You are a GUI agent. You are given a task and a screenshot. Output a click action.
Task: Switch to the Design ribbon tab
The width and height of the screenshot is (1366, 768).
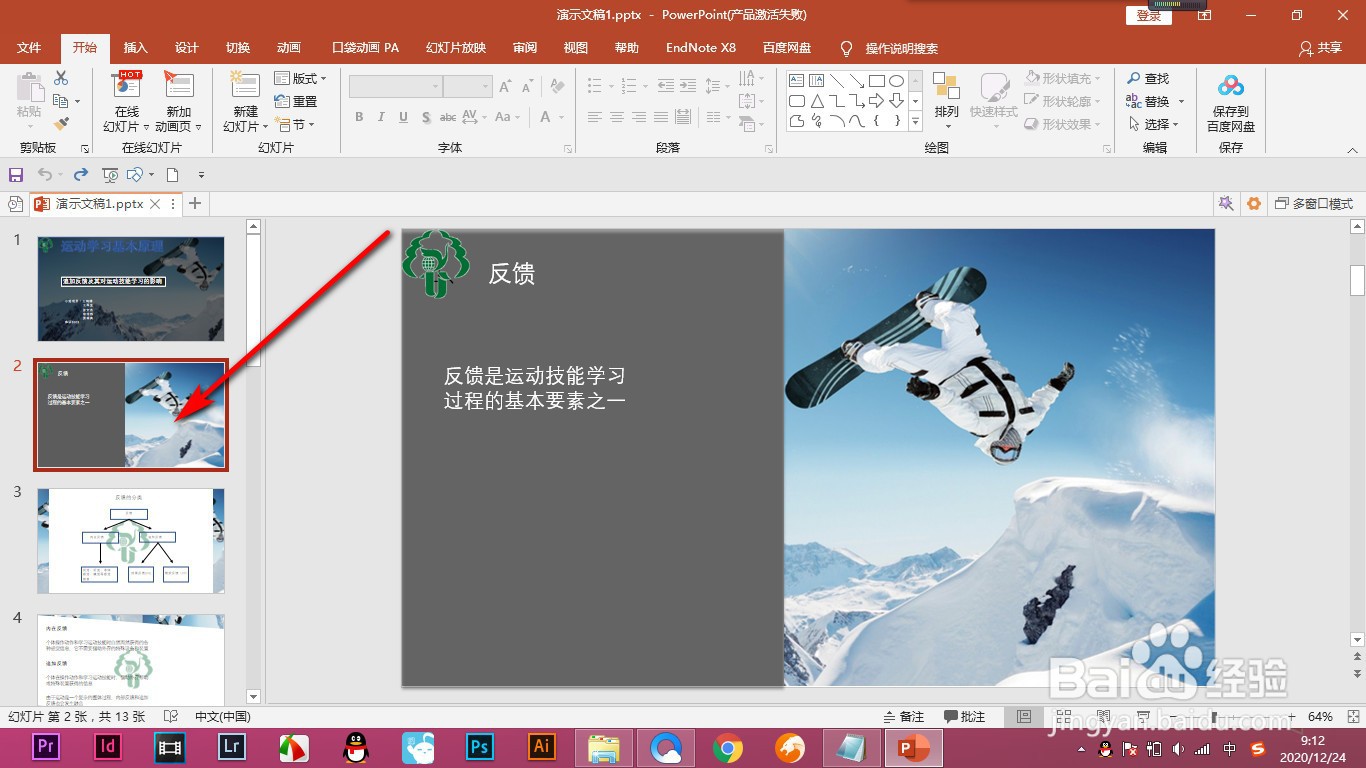[187, 48]
